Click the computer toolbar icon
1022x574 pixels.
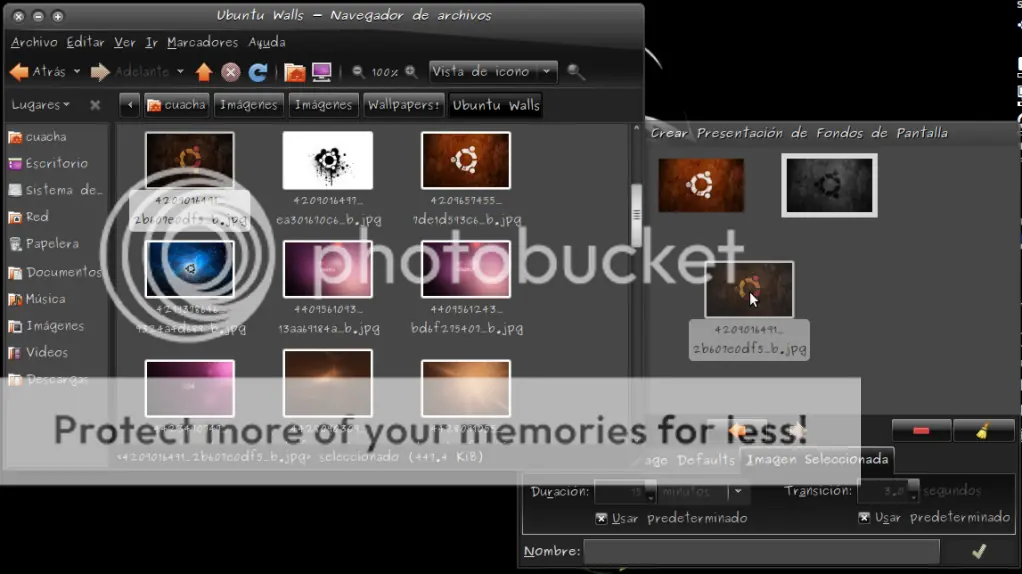(x=322, y=72)
